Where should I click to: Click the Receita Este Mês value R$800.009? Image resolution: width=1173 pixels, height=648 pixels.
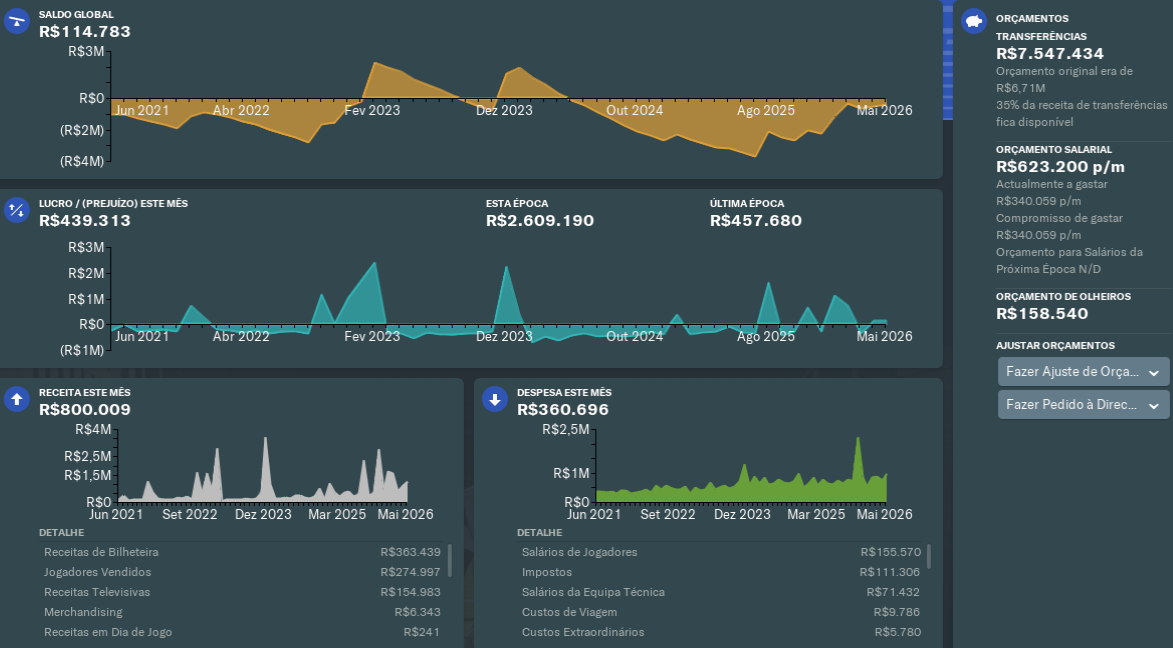[x=85, y=410]
